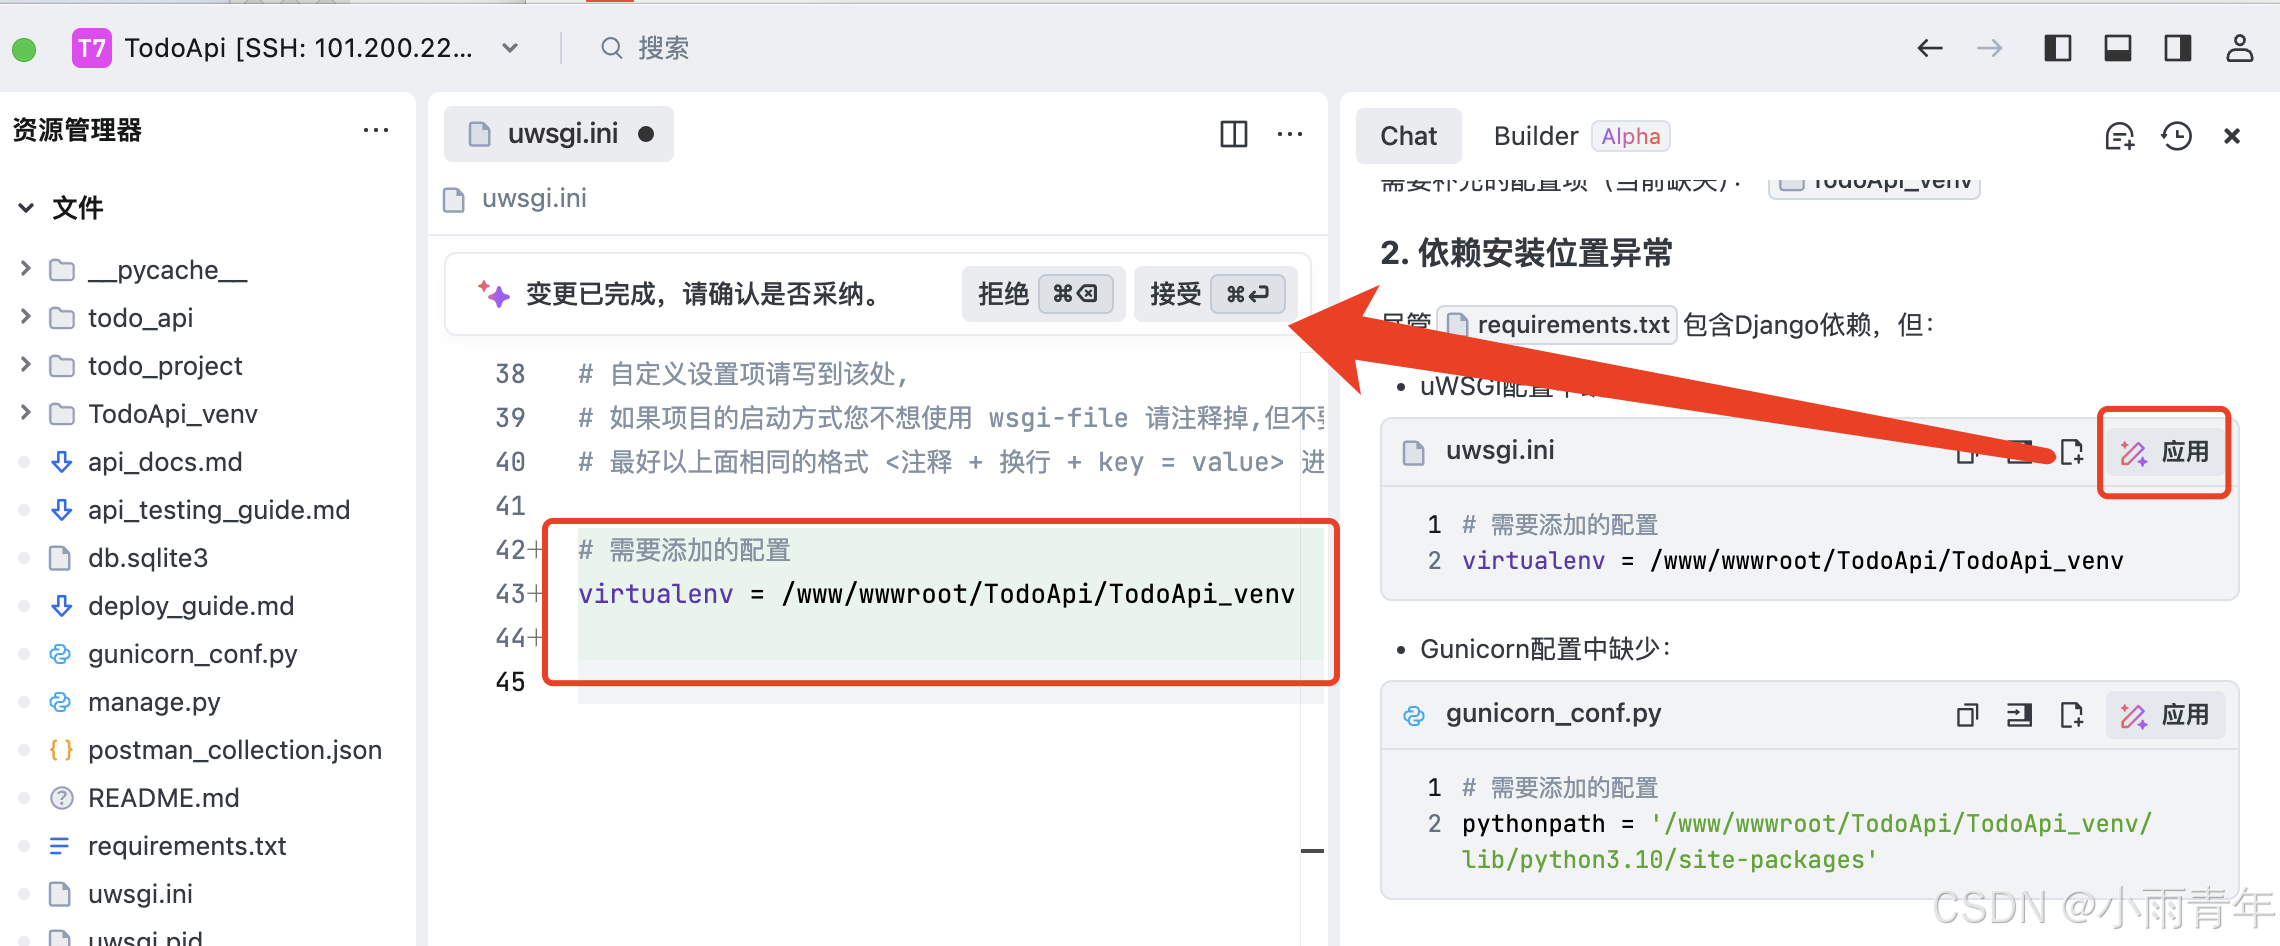
Task: Insert gunicorn_conf.py snippet at cursor
Action: [x=2019, y=715]
